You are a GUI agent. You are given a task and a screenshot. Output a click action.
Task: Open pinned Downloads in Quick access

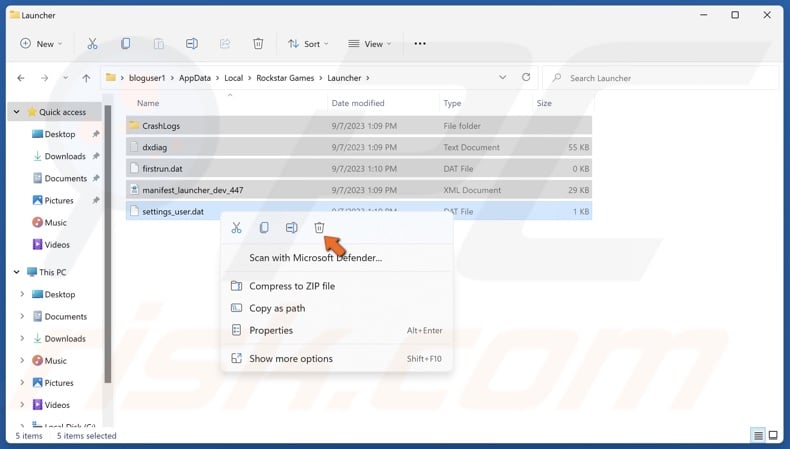64,156
